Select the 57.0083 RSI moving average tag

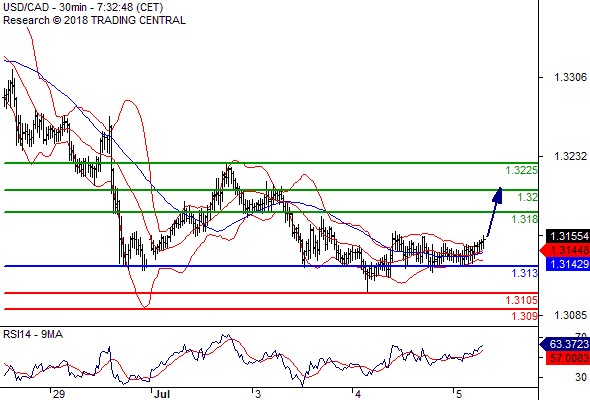pos(568,358)
